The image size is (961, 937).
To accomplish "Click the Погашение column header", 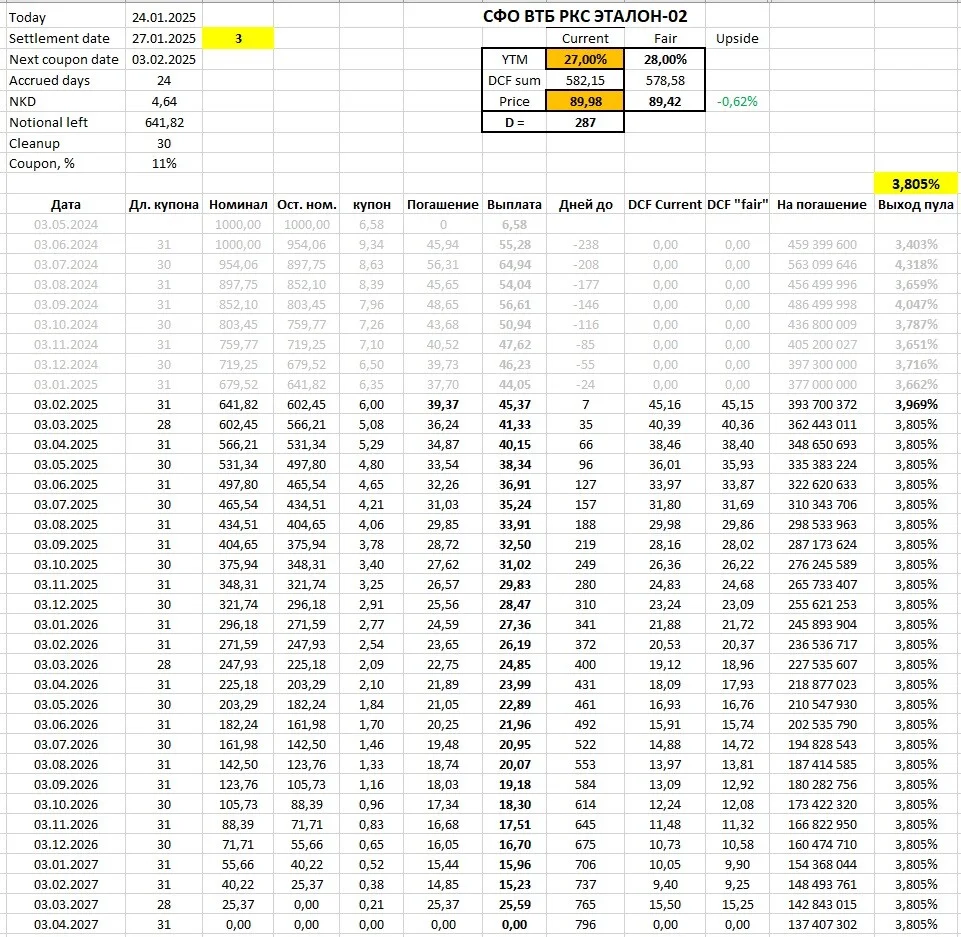I will click(x=443, y=205).
